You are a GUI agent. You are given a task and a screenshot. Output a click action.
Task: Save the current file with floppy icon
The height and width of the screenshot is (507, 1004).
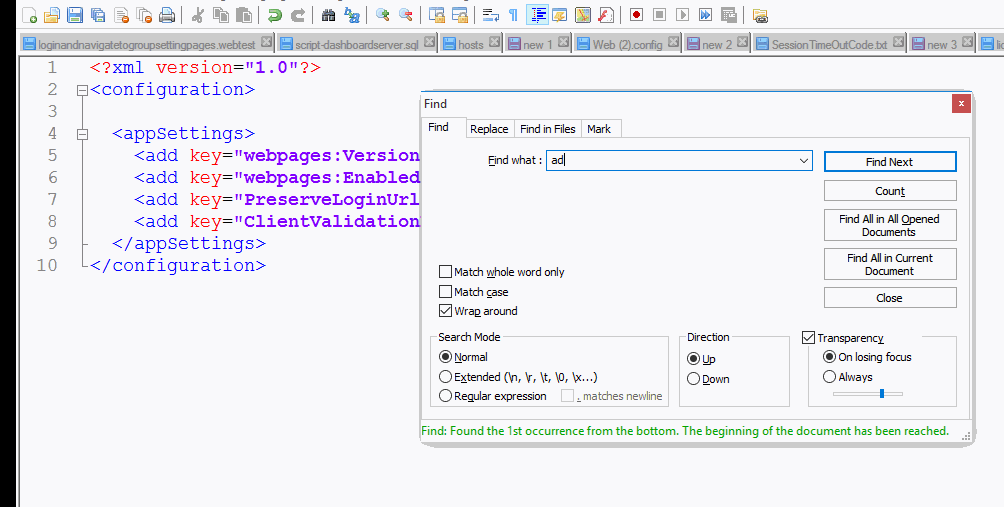pos(74,15)
